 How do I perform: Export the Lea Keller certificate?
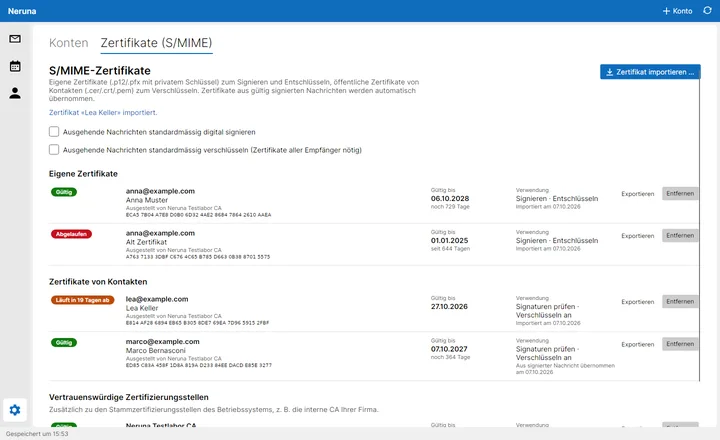pos(637,302)
